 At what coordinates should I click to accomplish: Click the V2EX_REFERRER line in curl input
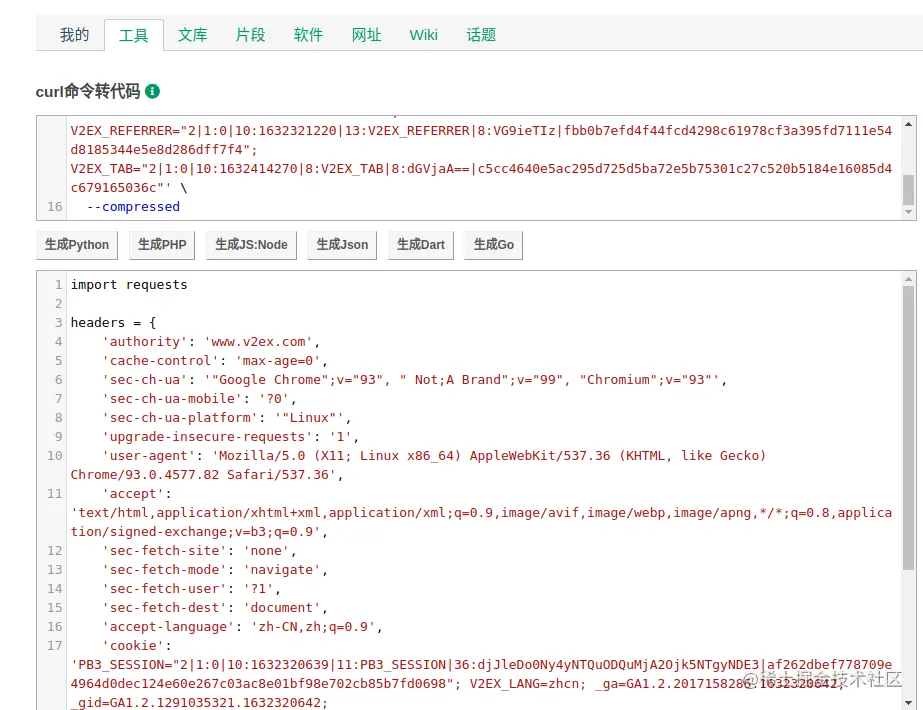[481, 131]
